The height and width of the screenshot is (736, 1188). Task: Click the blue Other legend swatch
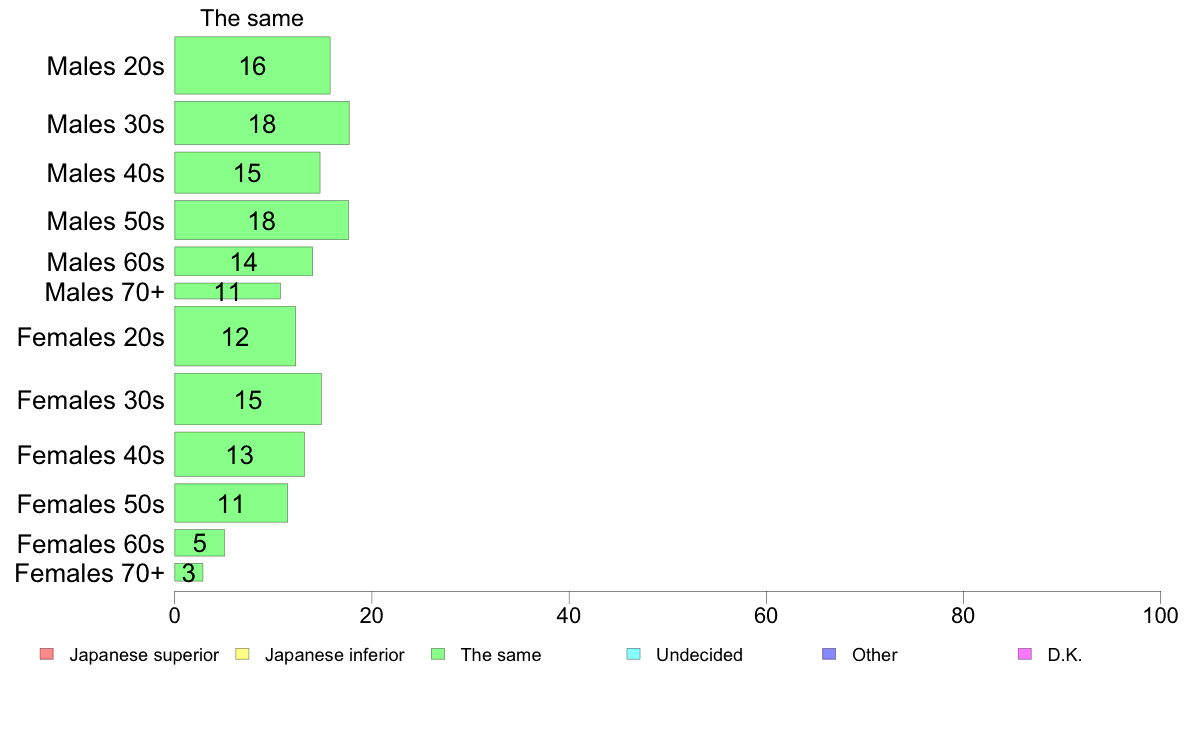830,654
